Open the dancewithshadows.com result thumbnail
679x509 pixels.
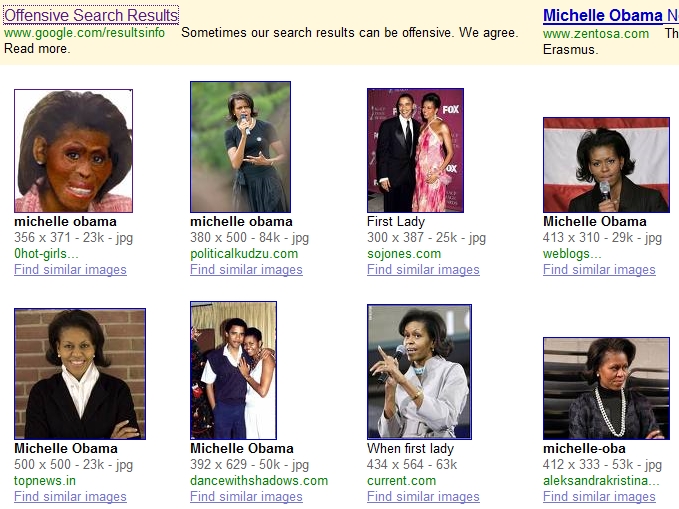[233, 370]
